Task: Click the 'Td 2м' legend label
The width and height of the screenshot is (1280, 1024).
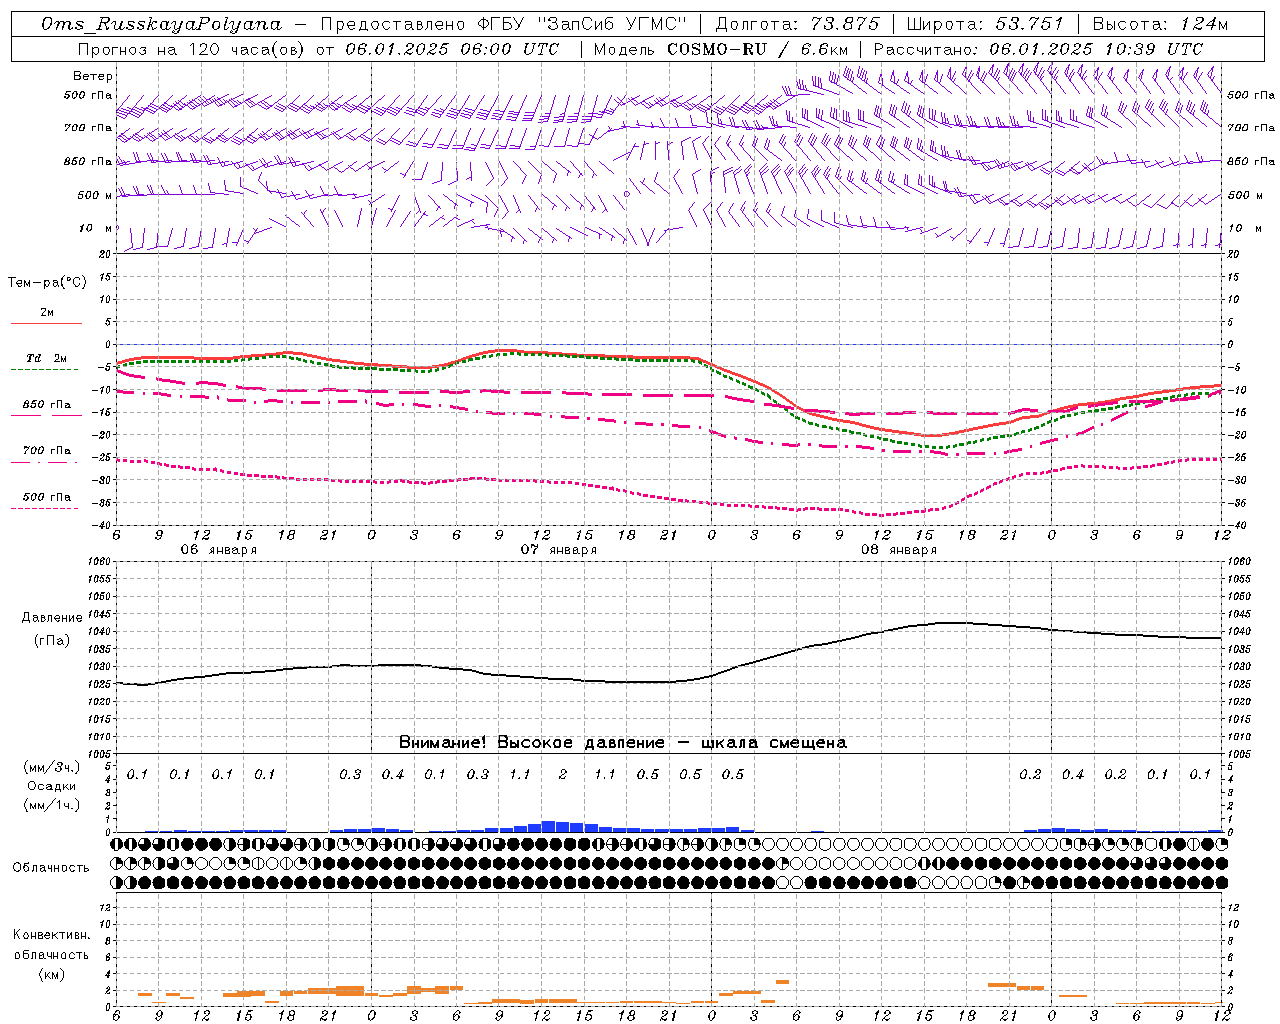Action: tap(46, 358)
